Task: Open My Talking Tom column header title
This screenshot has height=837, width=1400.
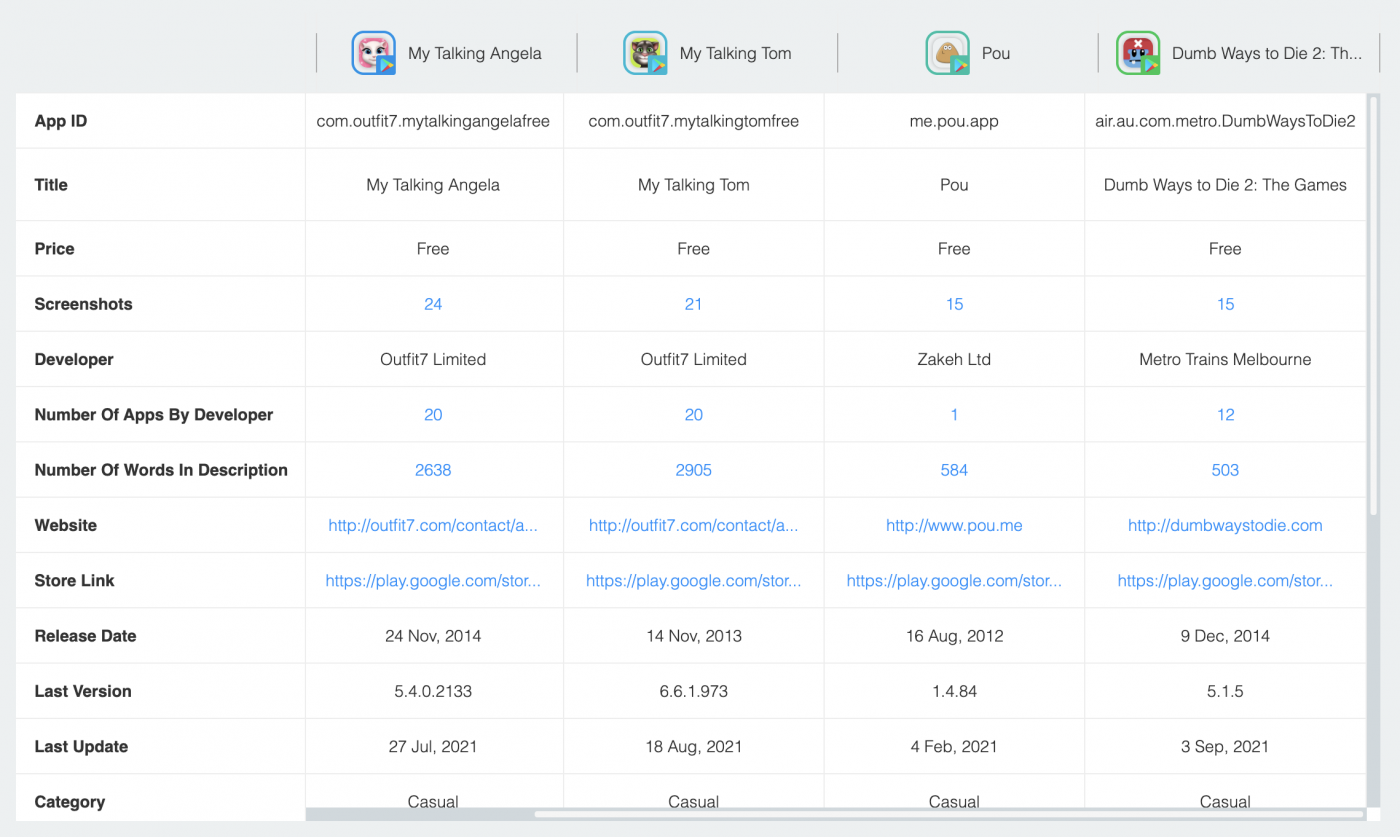Action: [x=735, y=54]
